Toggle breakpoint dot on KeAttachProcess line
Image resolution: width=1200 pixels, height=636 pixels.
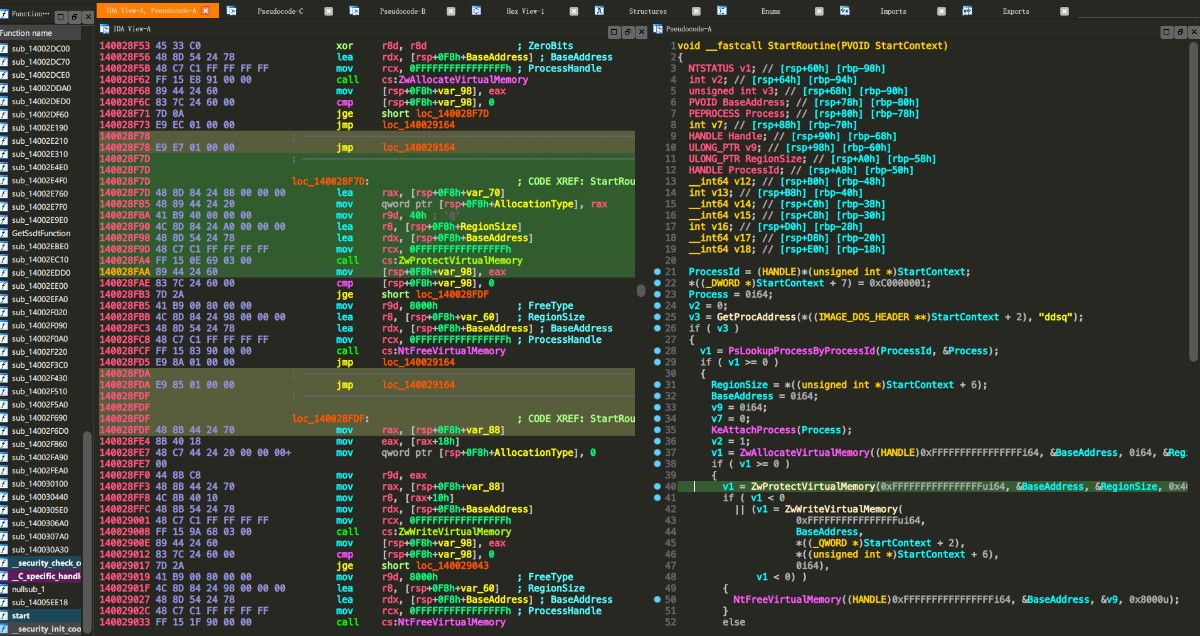tap(656, 429)
